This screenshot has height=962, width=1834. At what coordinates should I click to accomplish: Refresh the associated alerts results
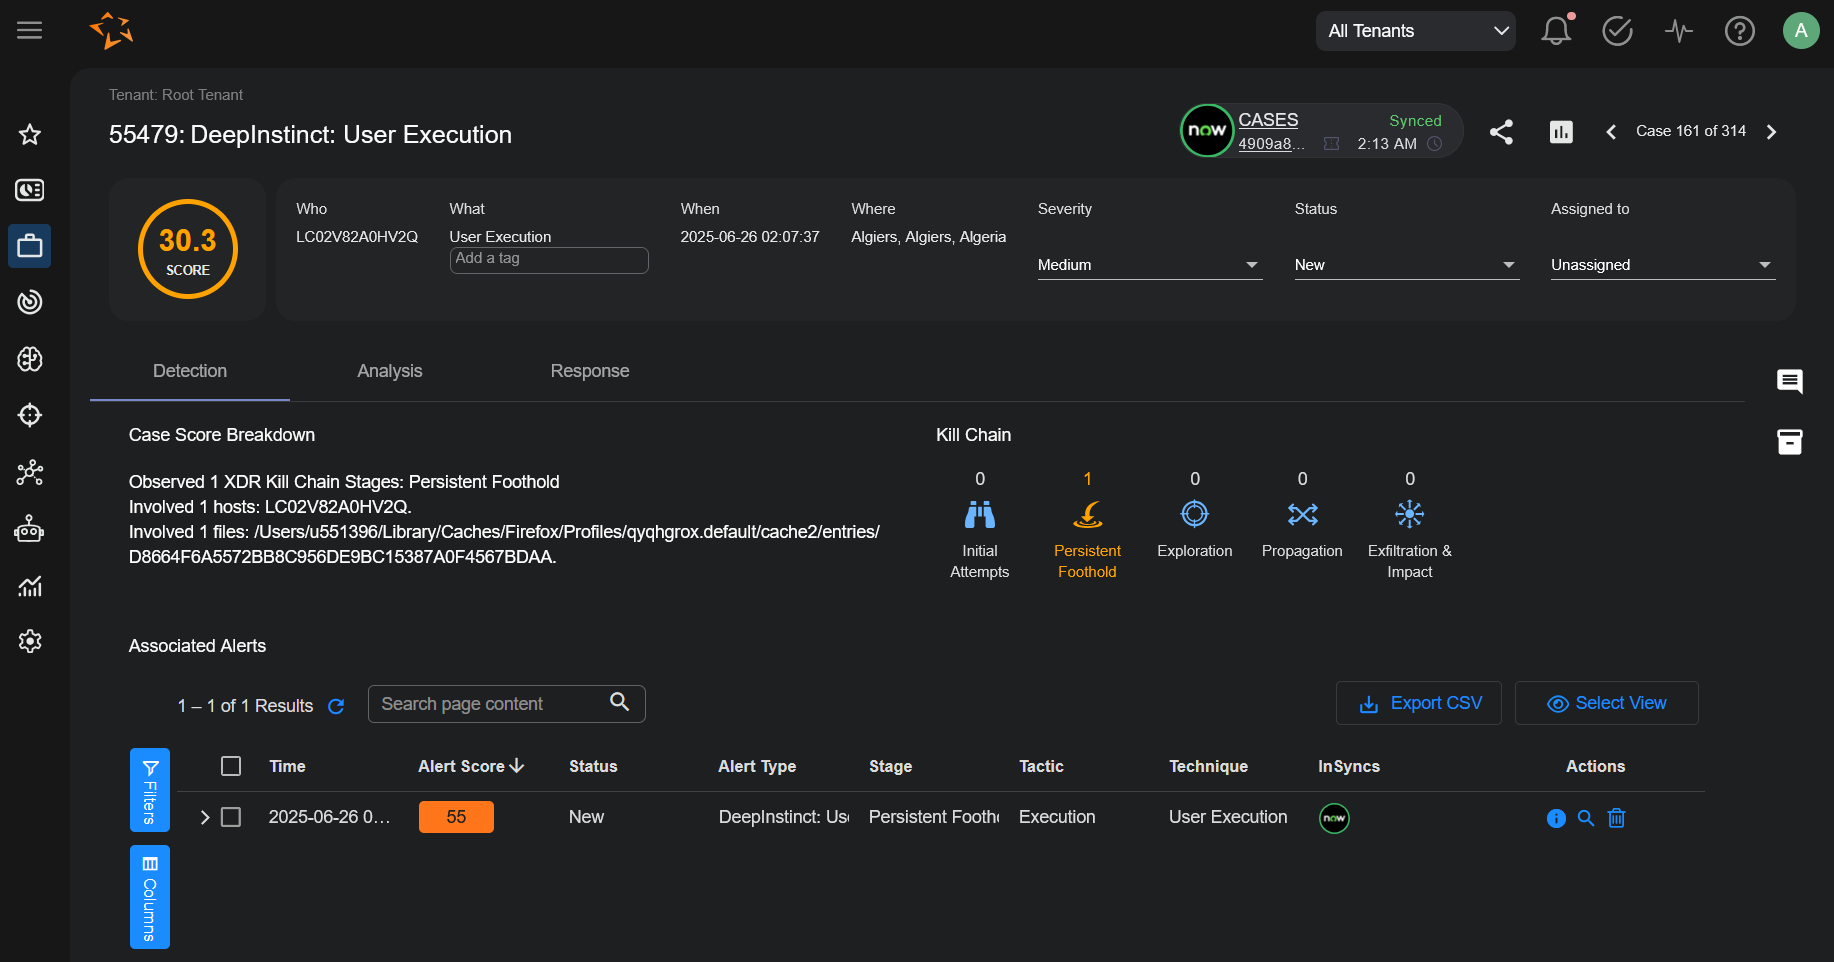(336, 706)
